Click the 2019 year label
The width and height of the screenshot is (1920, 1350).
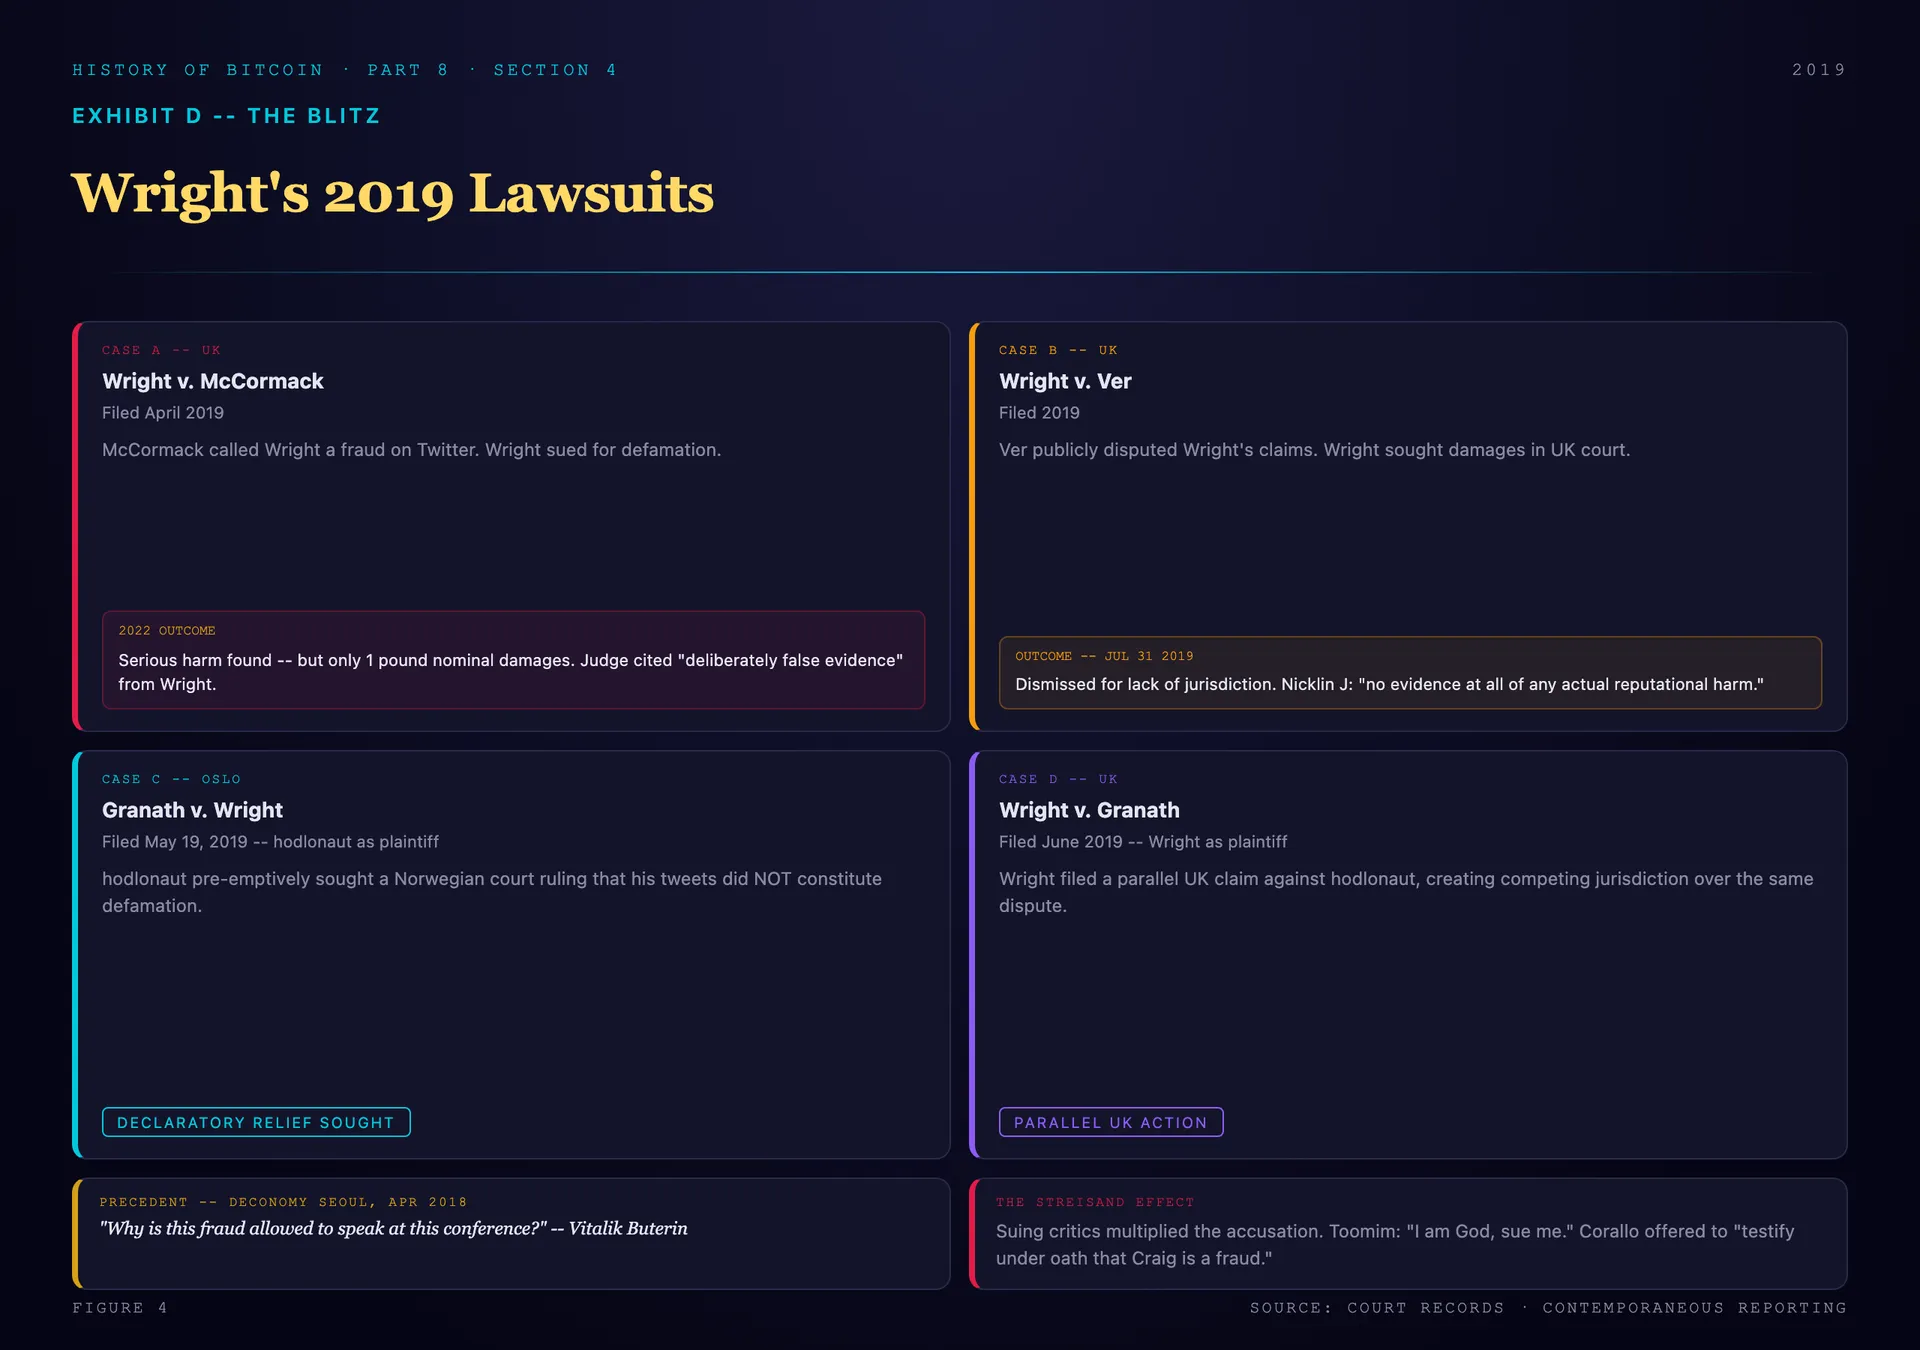tap(1819, 70)
